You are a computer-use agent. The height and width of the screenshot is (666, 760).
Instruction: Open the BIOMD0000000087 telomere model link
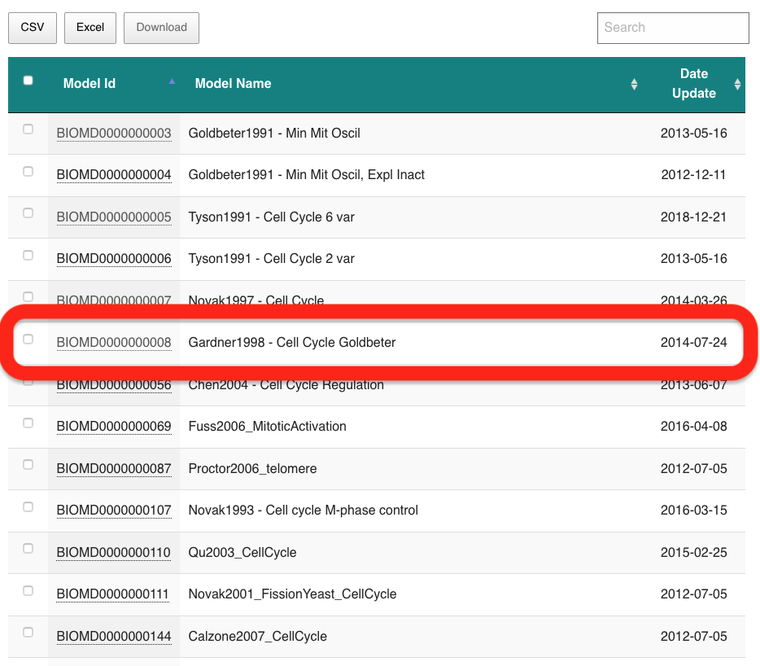[114, 468]
